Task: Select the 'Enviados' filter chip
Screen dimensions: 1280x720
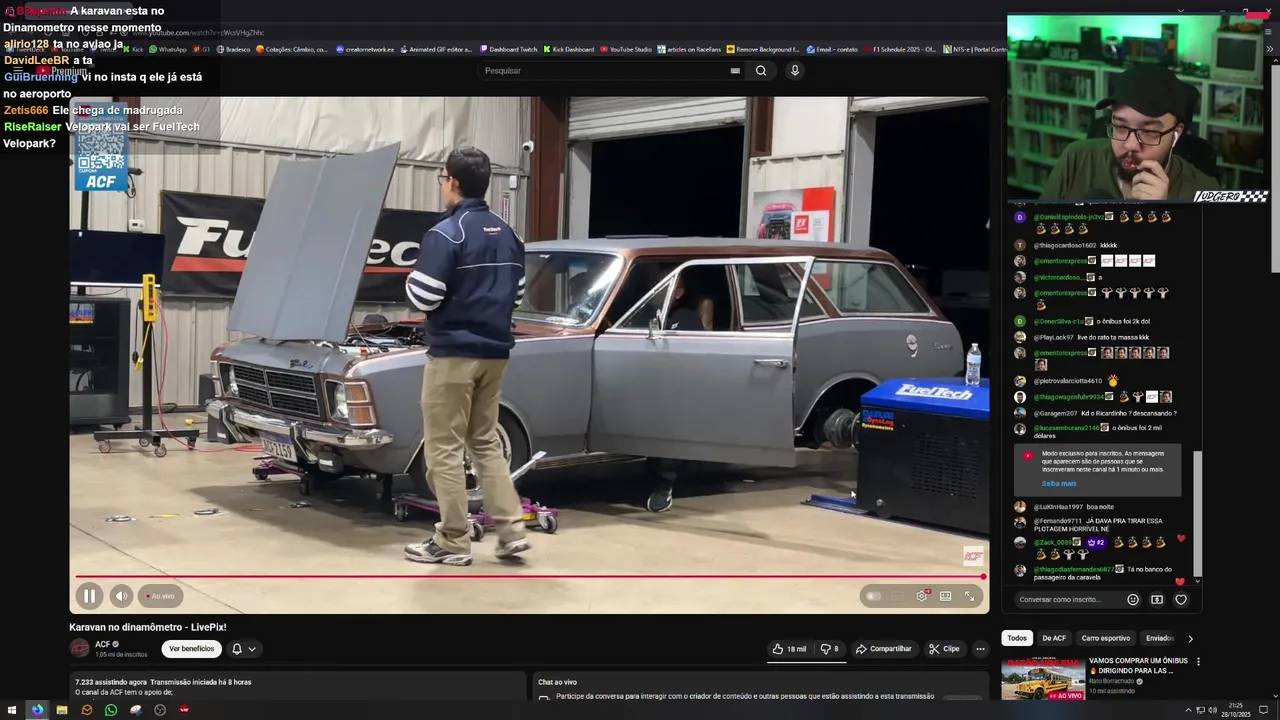Action: tap(1160, 638)
